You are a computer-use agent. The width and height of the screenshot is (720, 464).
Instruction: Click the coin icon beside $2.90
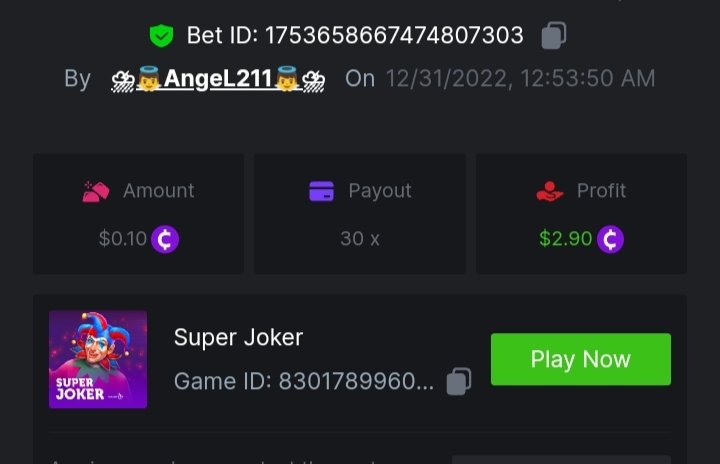point(610,239)
